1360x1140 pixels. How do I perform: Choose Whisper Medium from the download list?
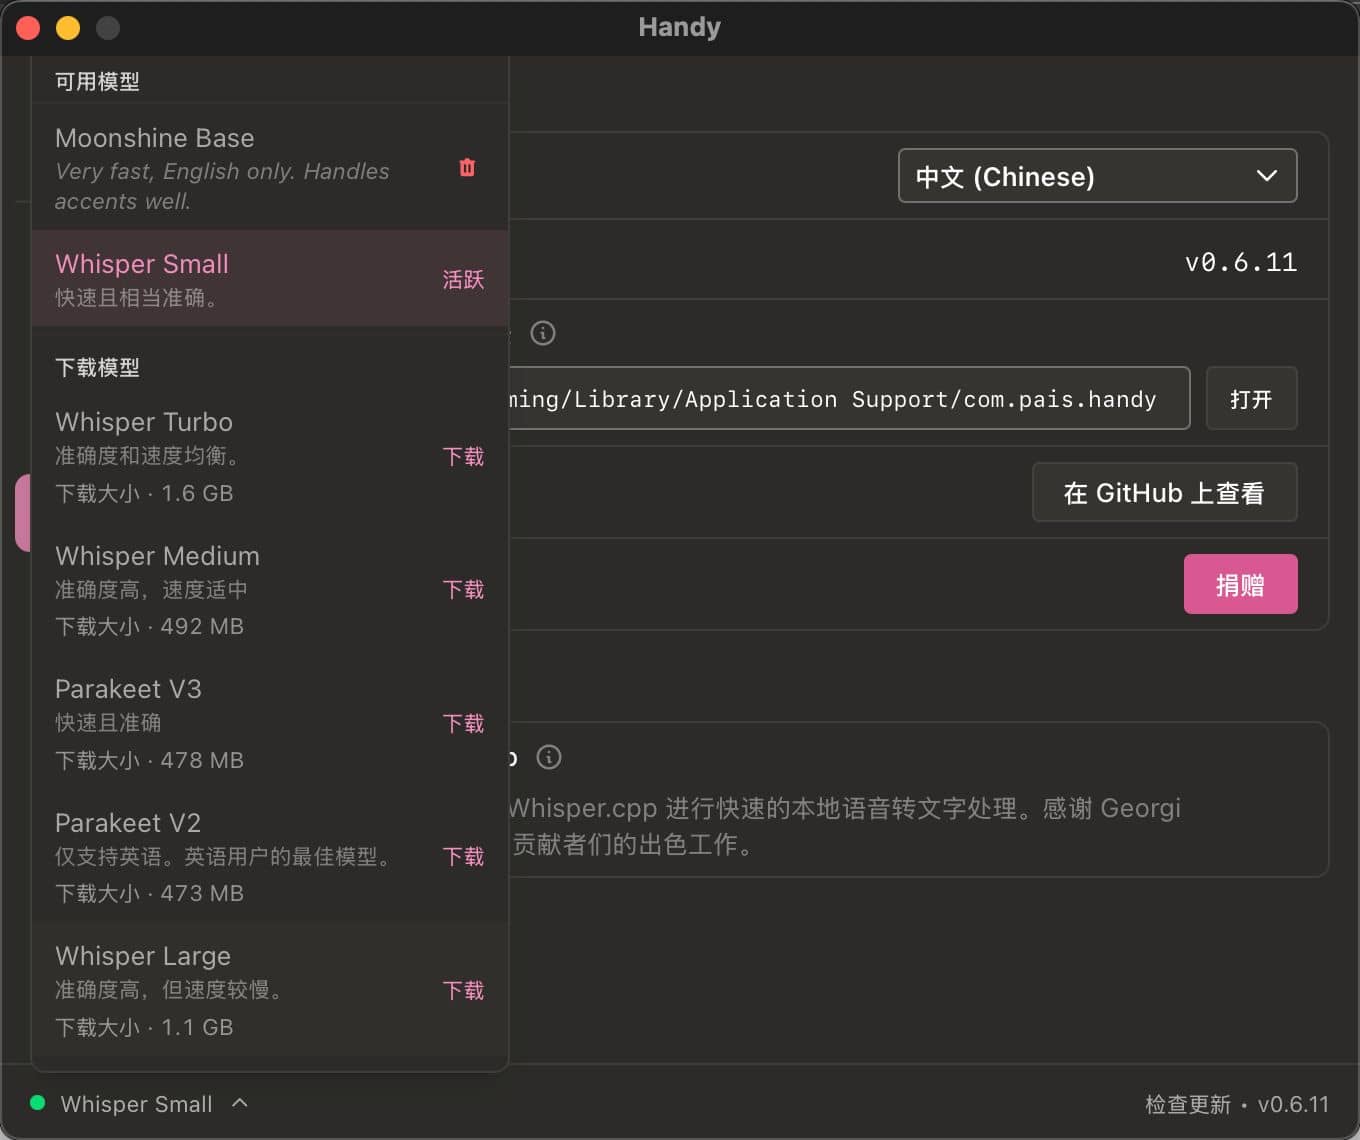point(270,590)
